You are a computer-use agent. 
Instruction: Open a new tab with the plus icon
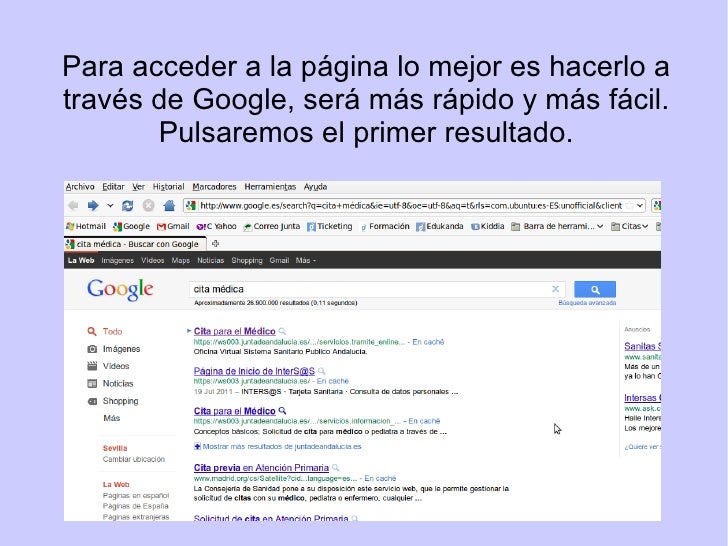pos(215,243)
